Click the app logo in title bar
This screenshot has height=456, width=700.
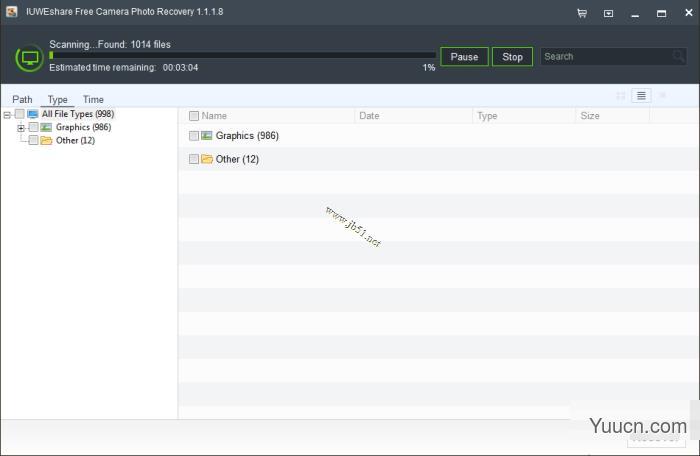click(x=11, y=12)
